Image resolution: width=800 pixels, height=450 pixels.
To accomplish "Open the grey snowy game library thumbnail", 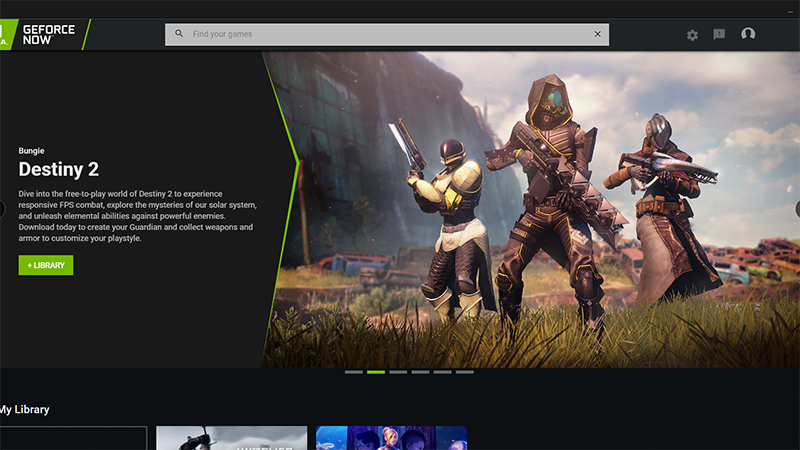I will (x=232, y=438).
